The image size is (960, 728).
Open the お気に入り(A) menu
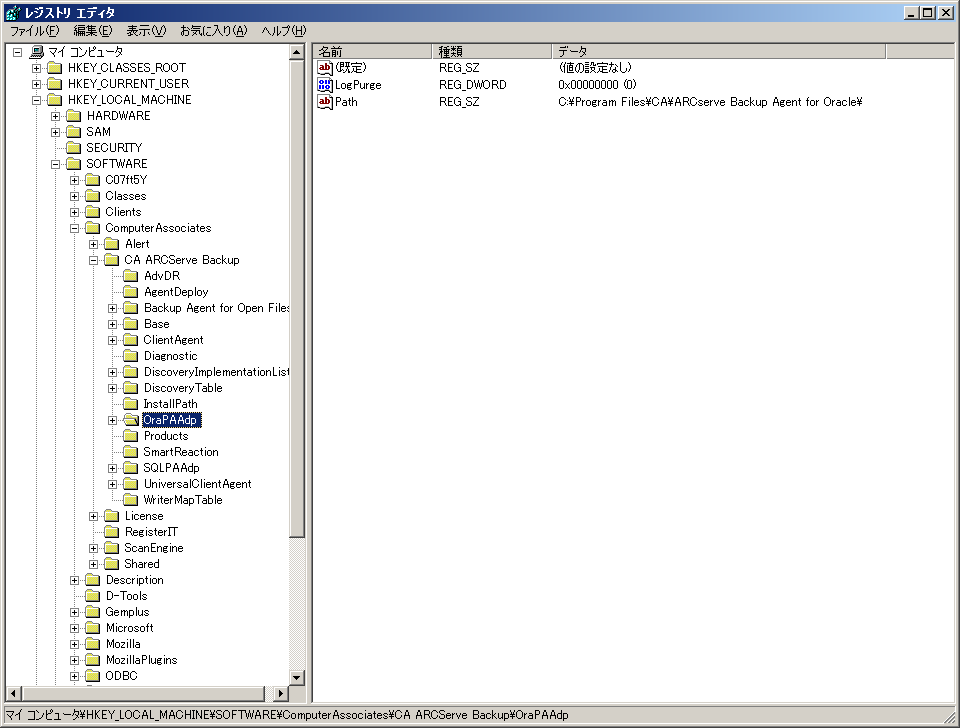pyautogui.click(x=213, y=31)
